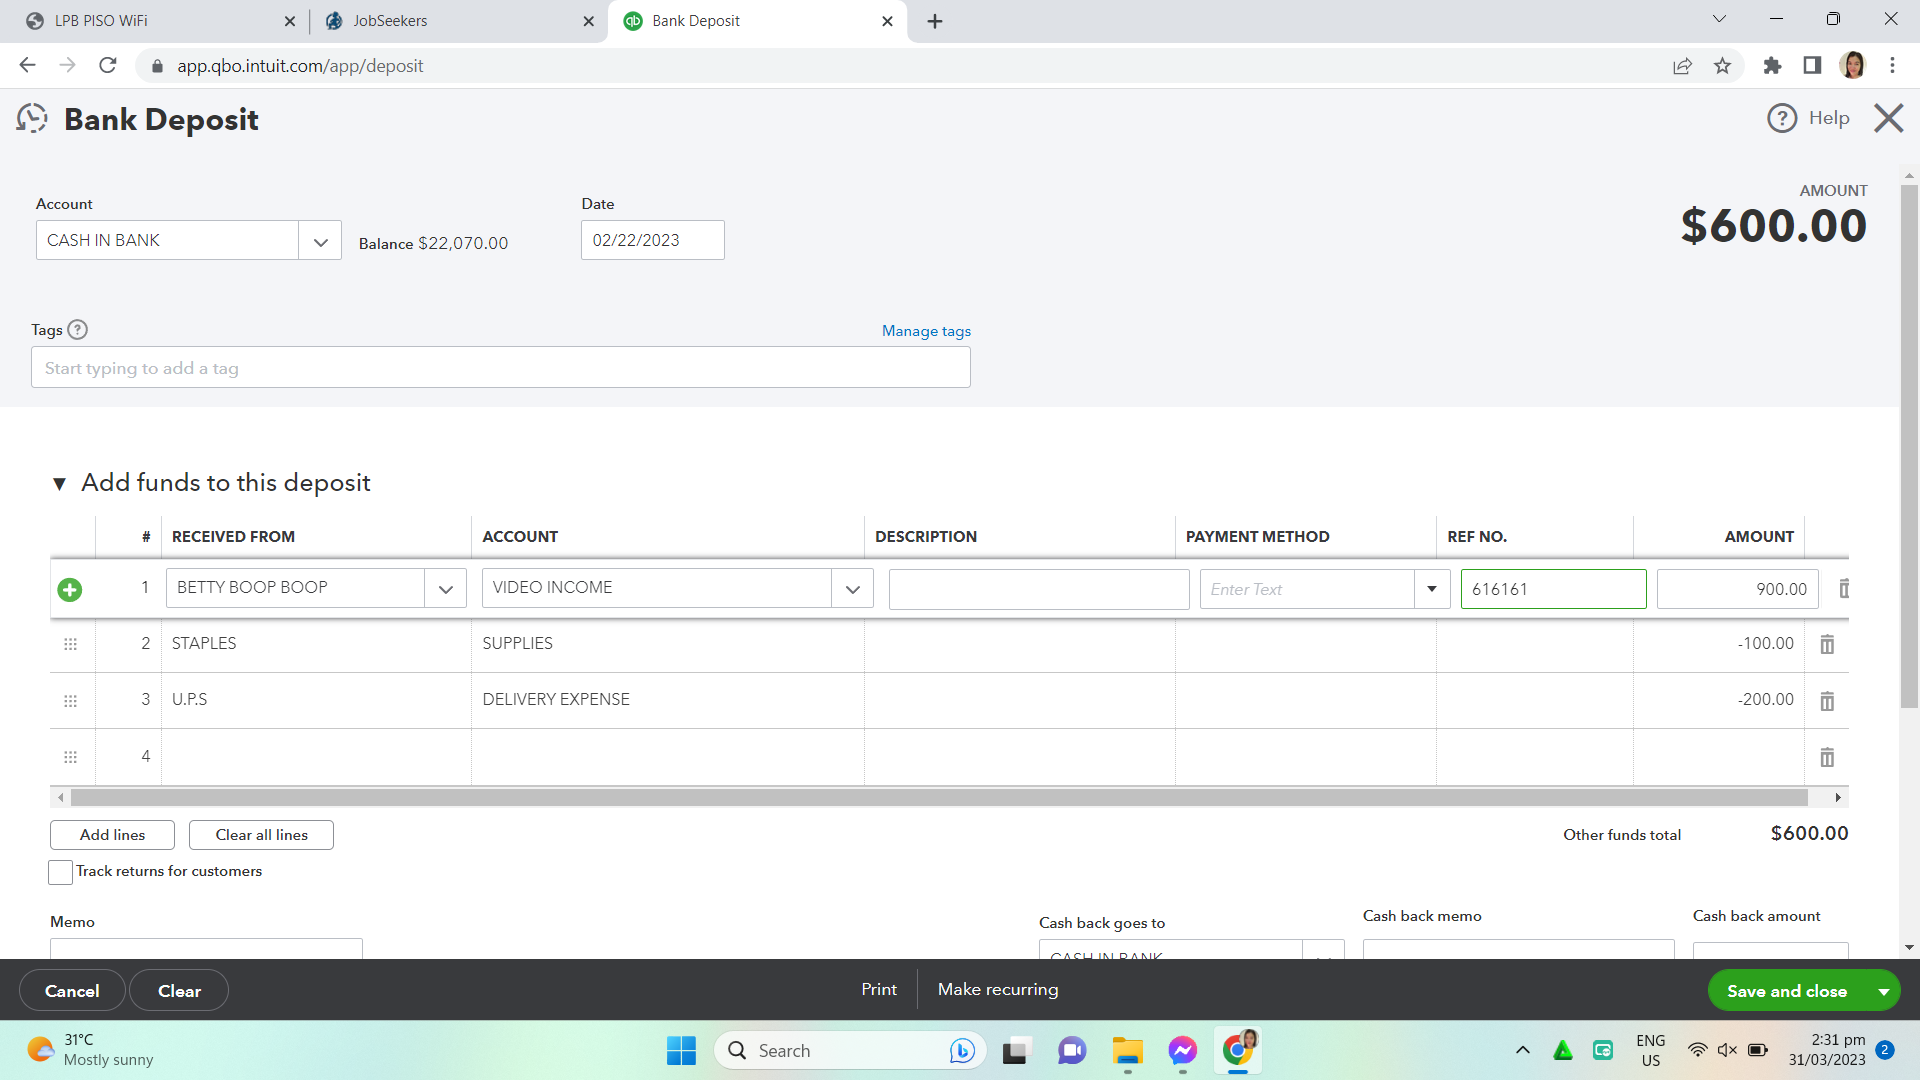This screenshot has height=1080, width=1920.
Task: Click the Add lines button
Action: (112, 835)
